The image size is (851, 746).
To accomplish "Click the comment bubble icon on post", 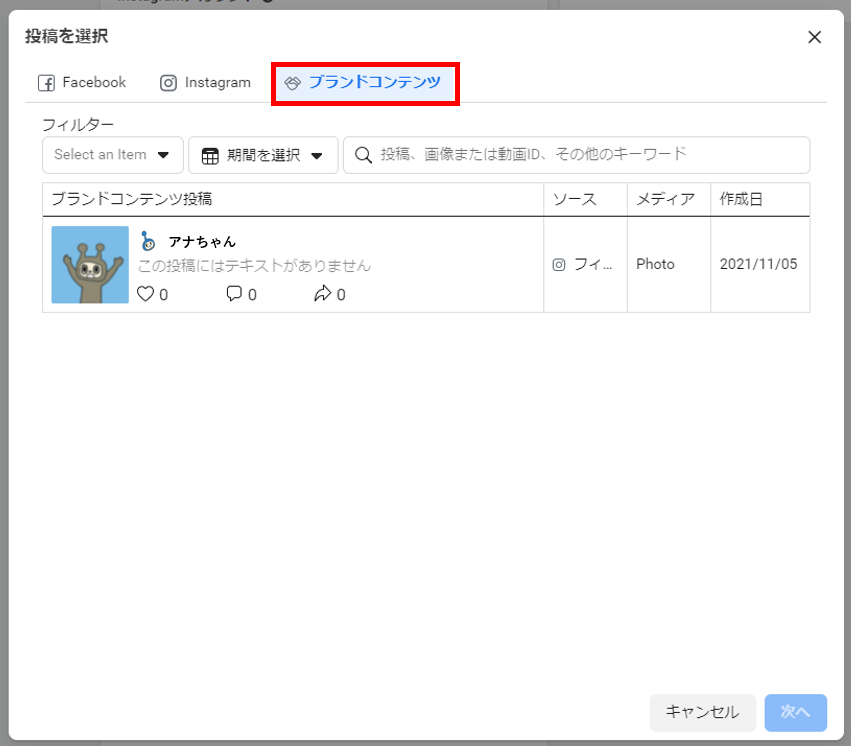I will point(234,294).
